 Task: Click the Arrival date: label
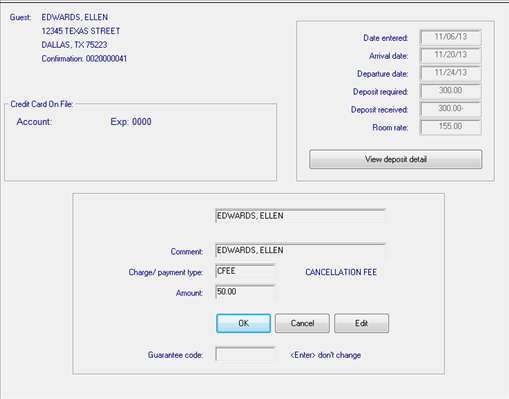point(388,56)
